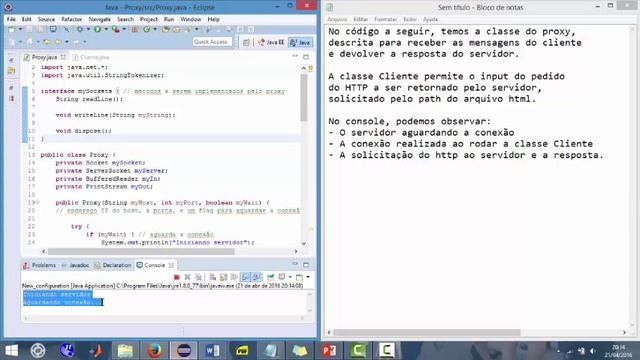Open the Project menu
Image resolution: width=640 pixels, height=360 pixels.
click(x=149, y=19)
